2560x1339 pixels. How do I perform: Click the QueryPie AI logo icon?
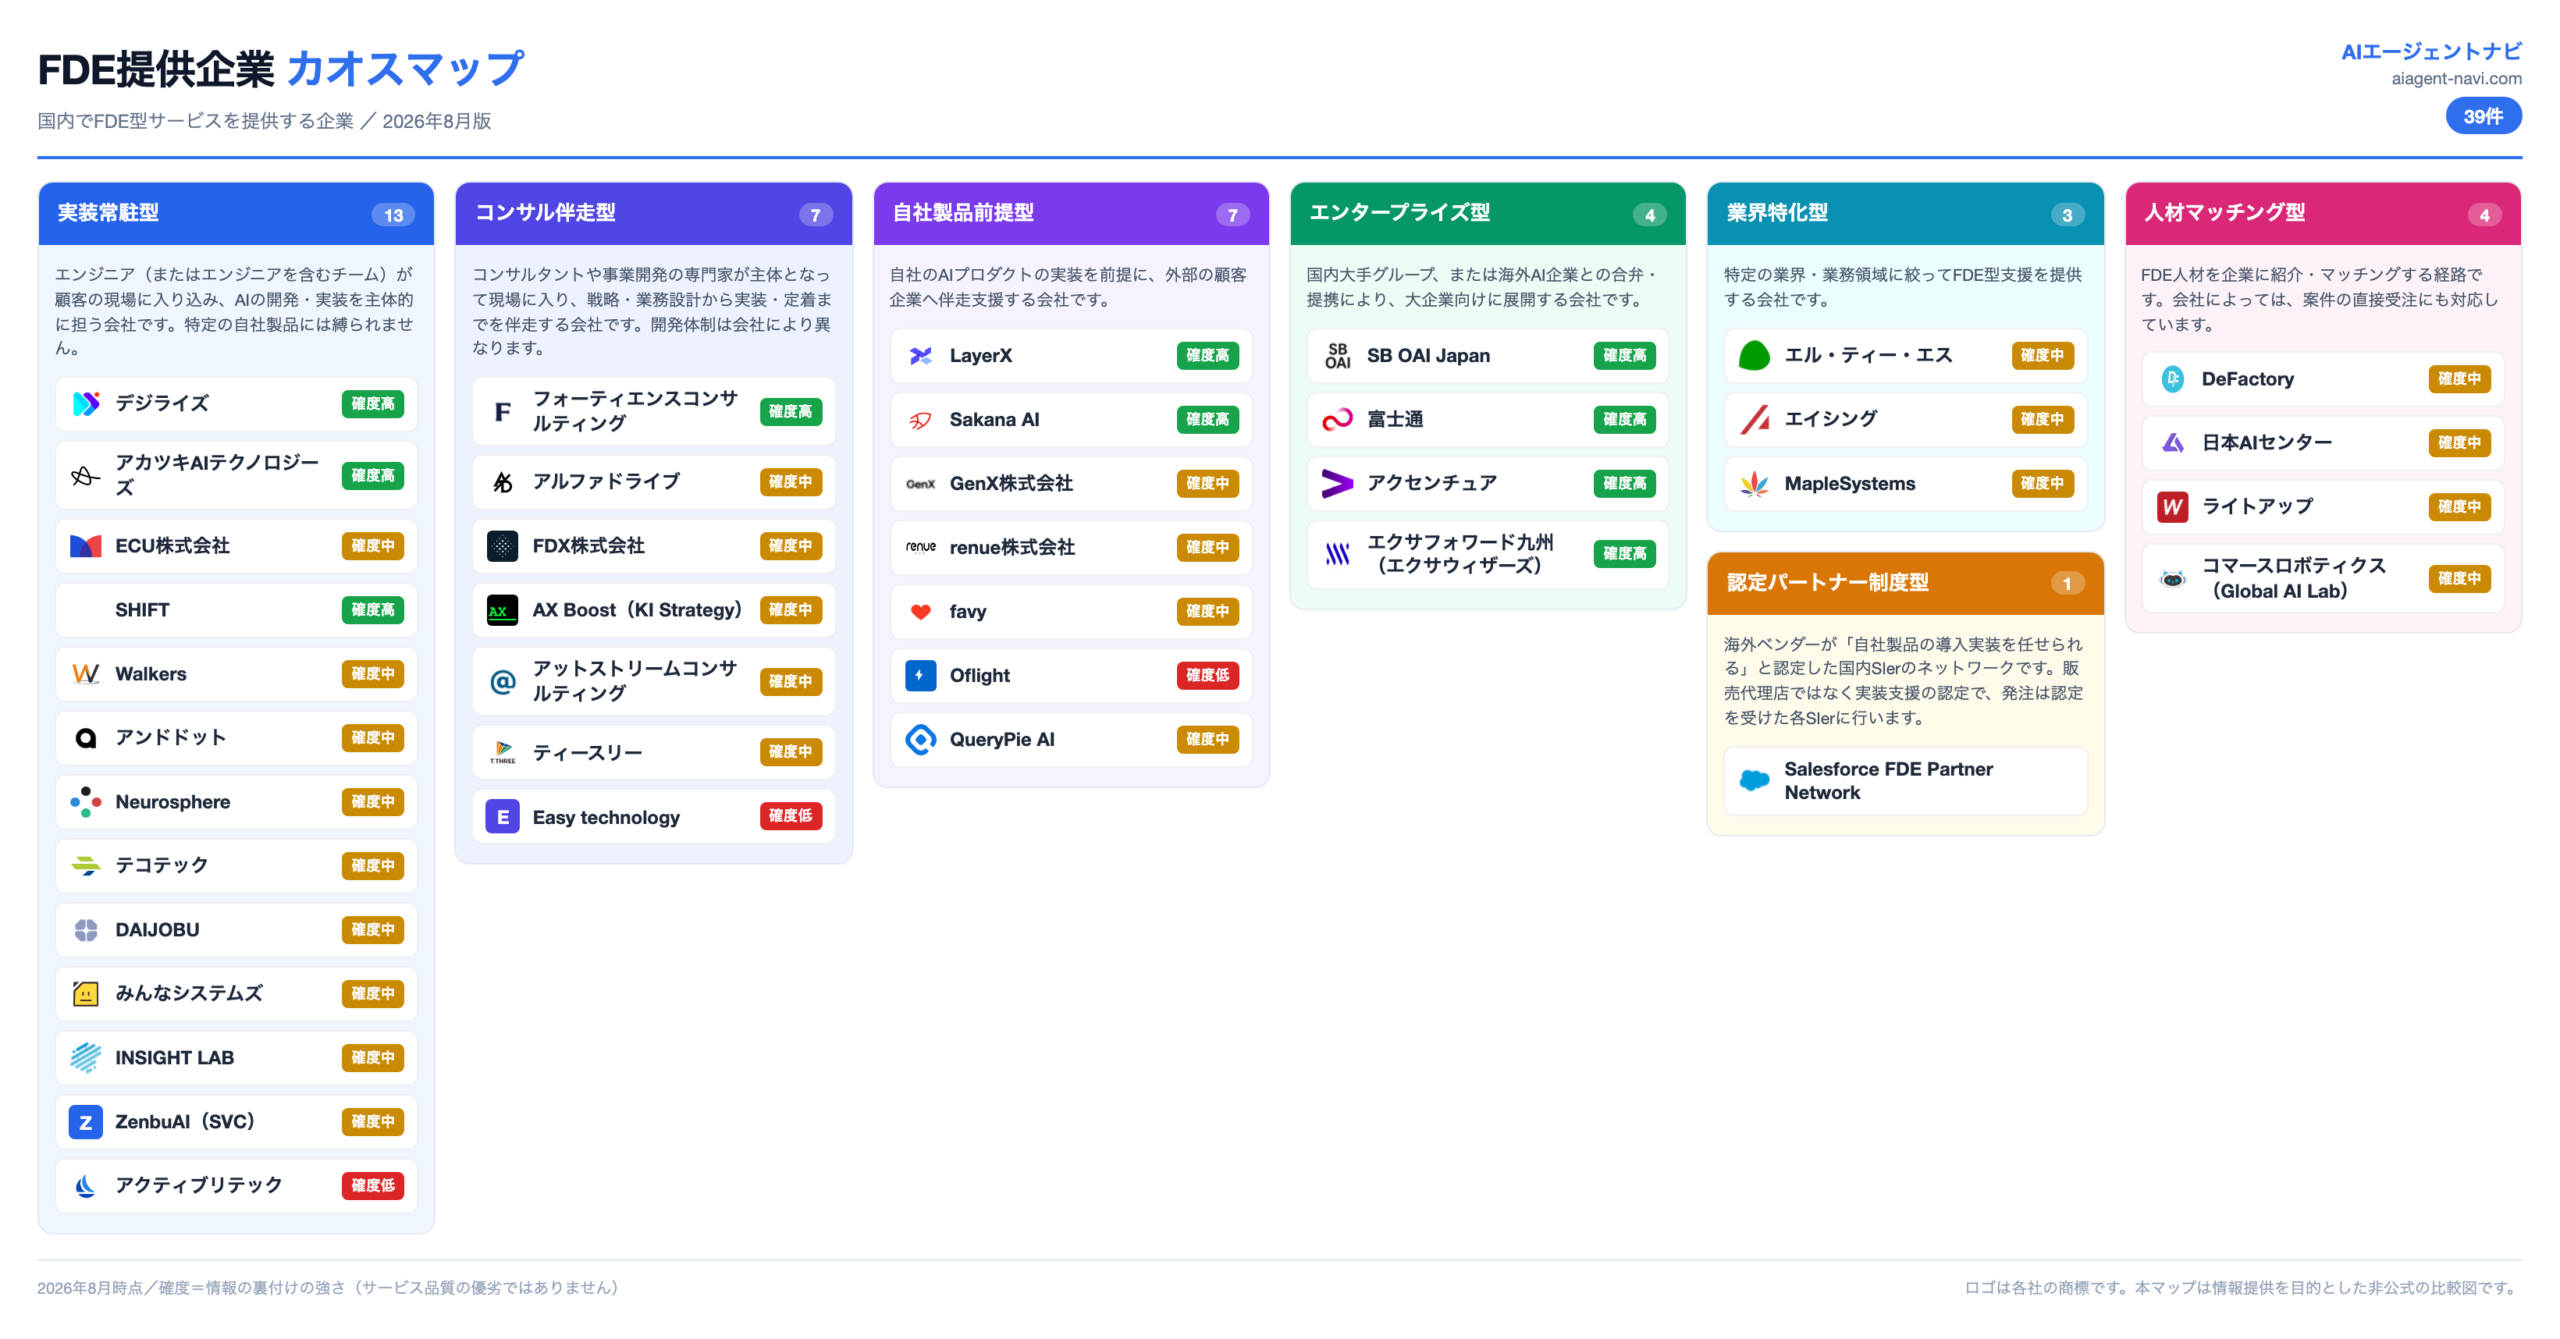coord(921,740)
